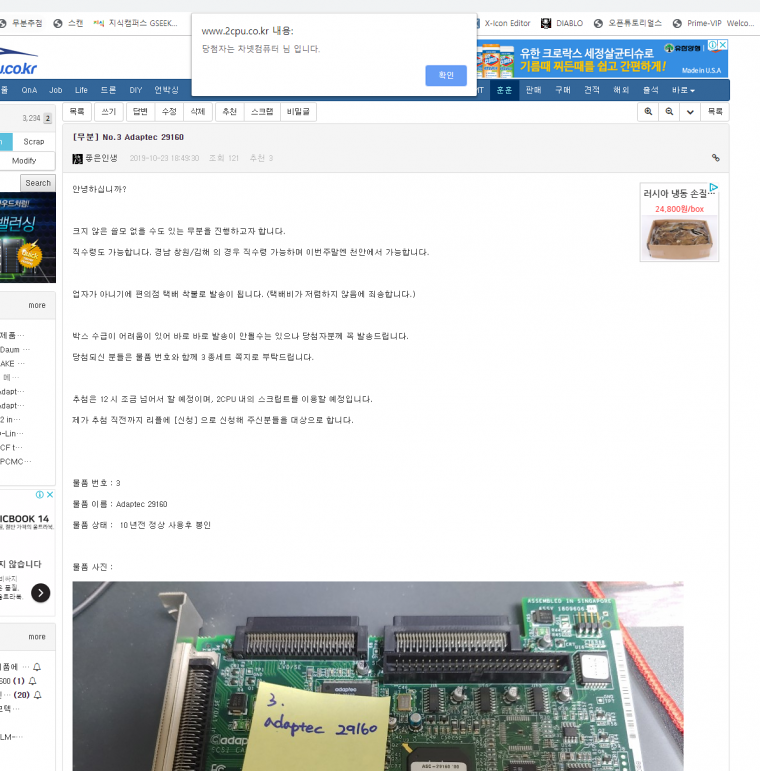Screen dimensions: 760x771
Task: Open the QnA menu
Action: pos(29,90)
